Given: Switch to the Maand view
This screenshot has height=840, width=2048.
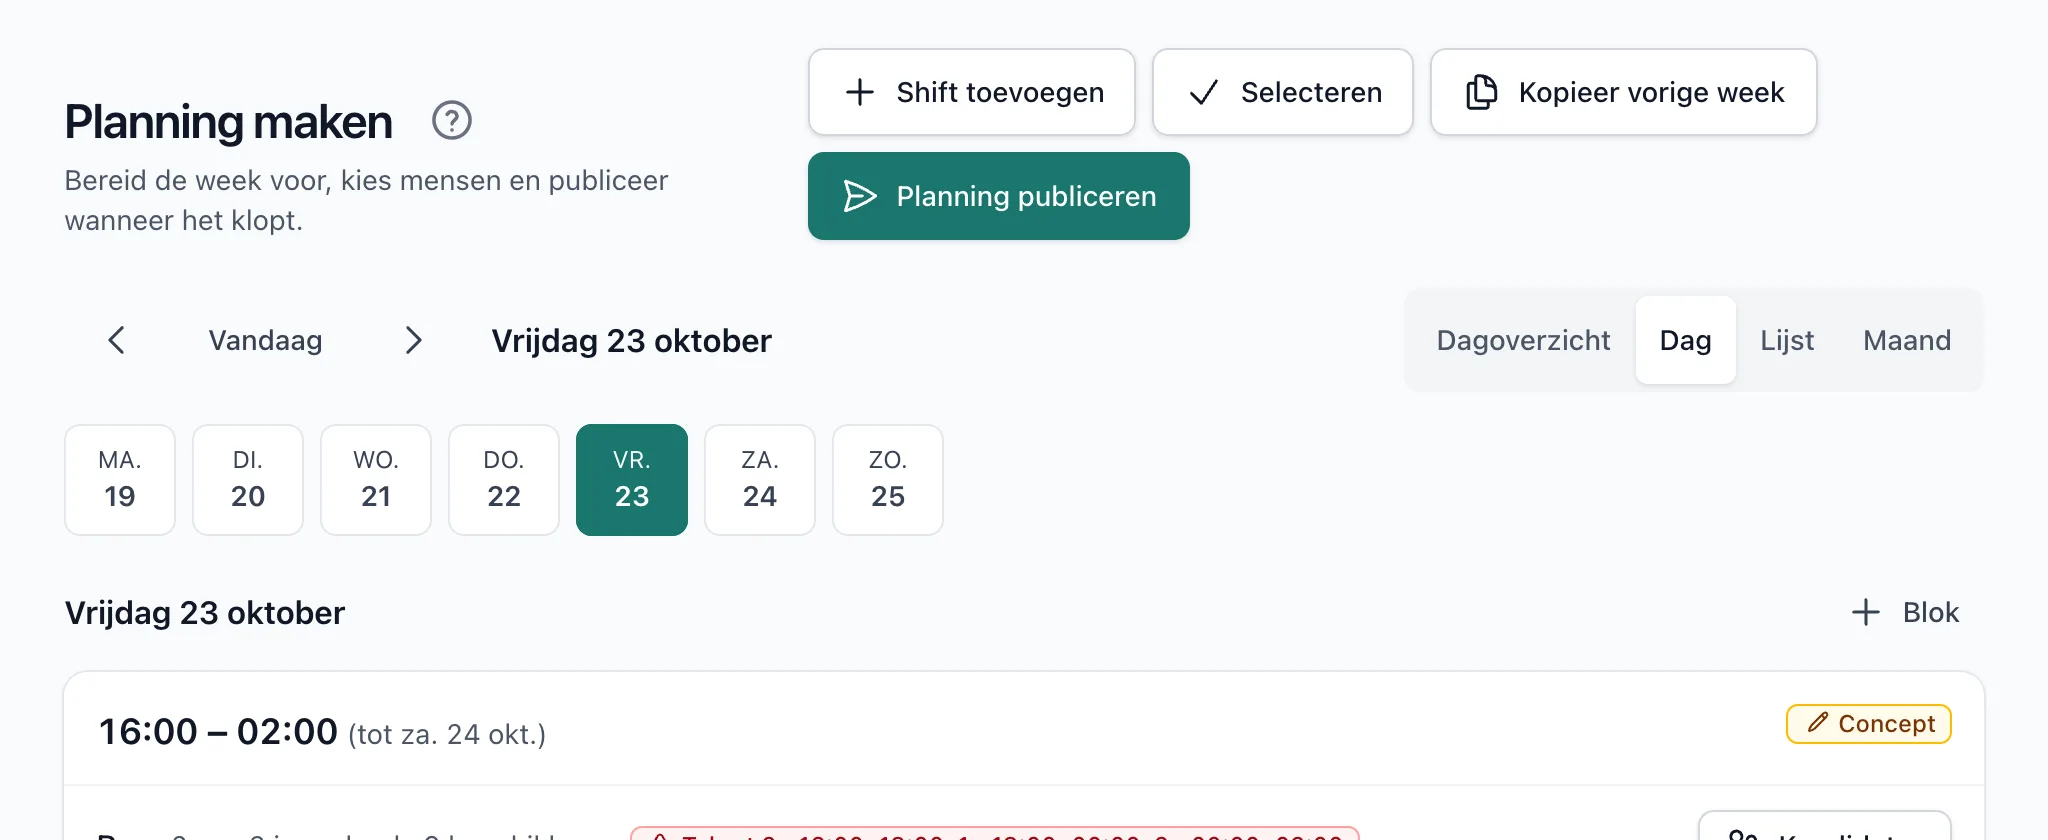Looking at the screenshot, I should click(x=1907, y=340).
